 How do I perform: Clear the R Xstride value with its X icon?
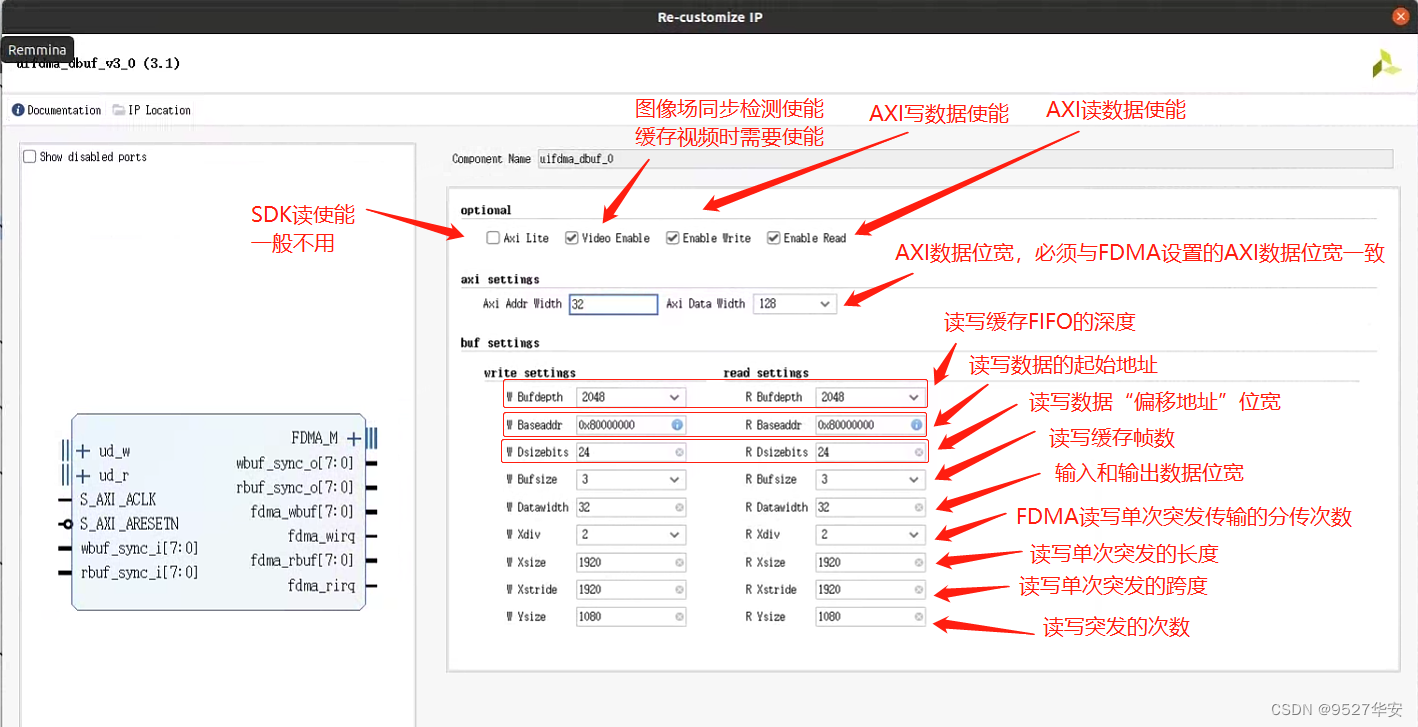click(x=918, y=590)
